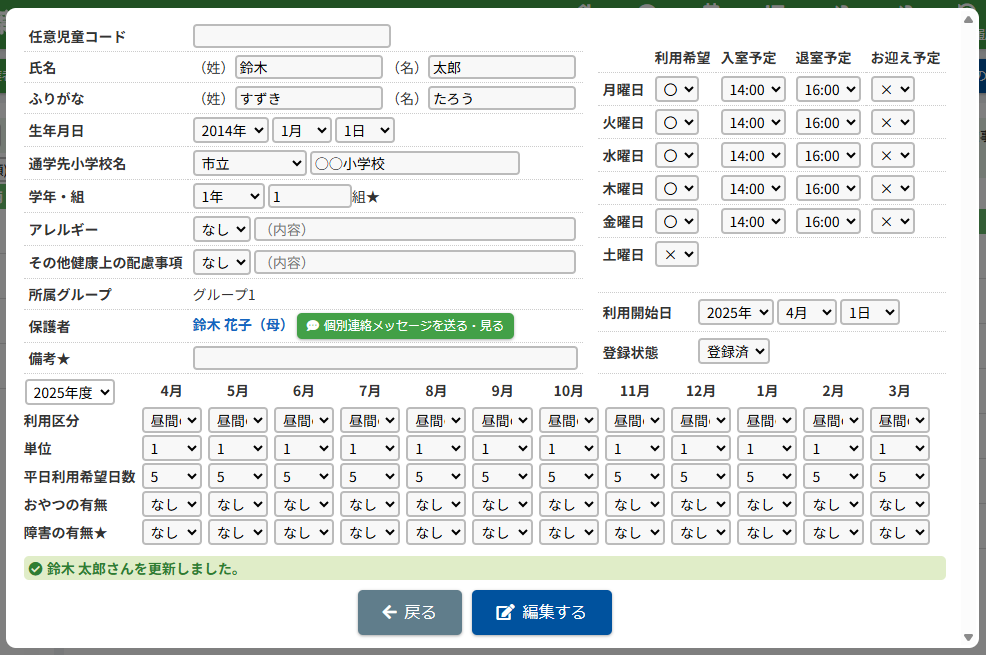Open the 土曜日 利用希望 dropdown
The height and width of the screenshot is (655, 986).
(677, 254)
